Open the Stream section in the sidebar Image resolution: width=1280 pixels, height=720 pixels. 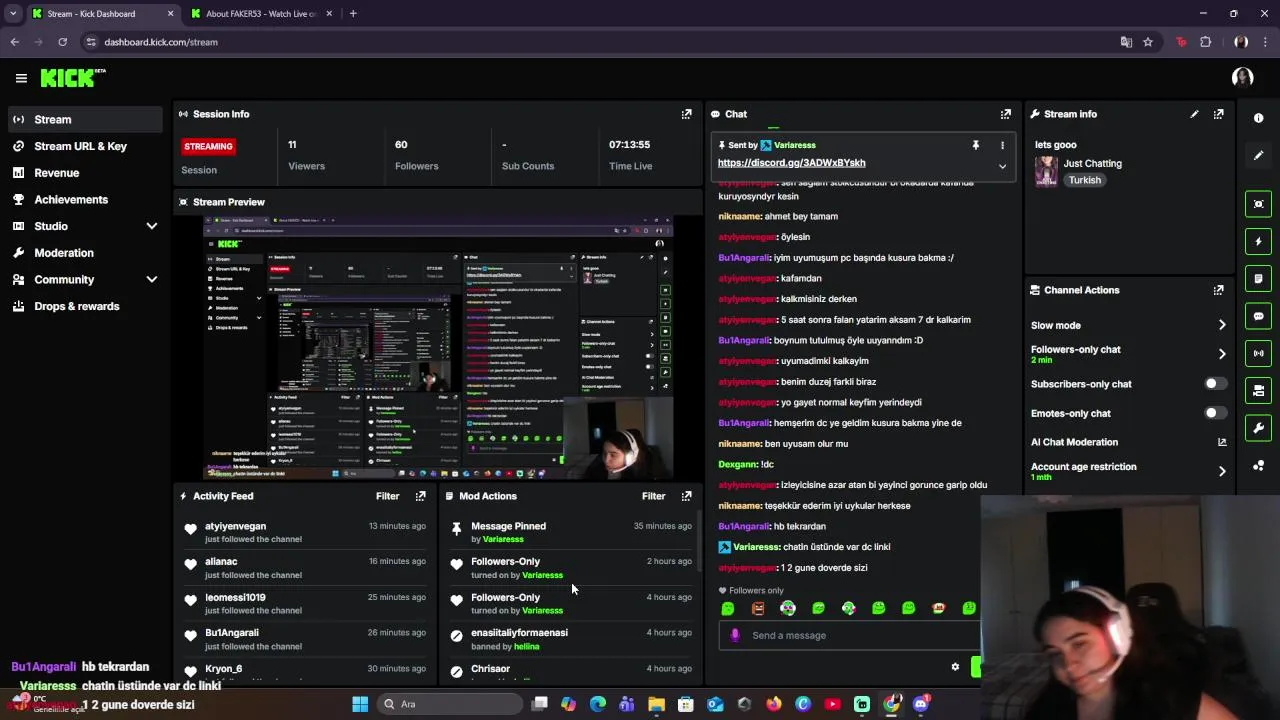84,119
